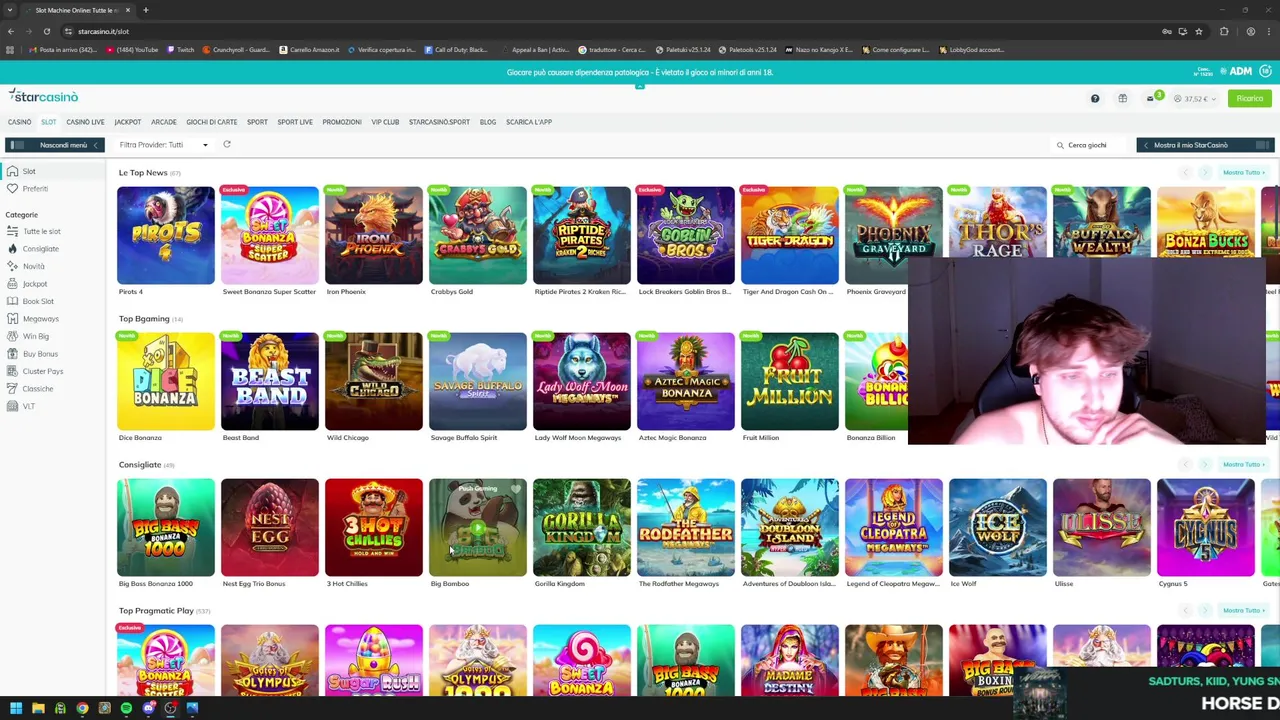Screen dimensions: 1280x720
Task: Open browser extensions puzzle icon
Action: pyautogui.click(x=1224, y=31)
